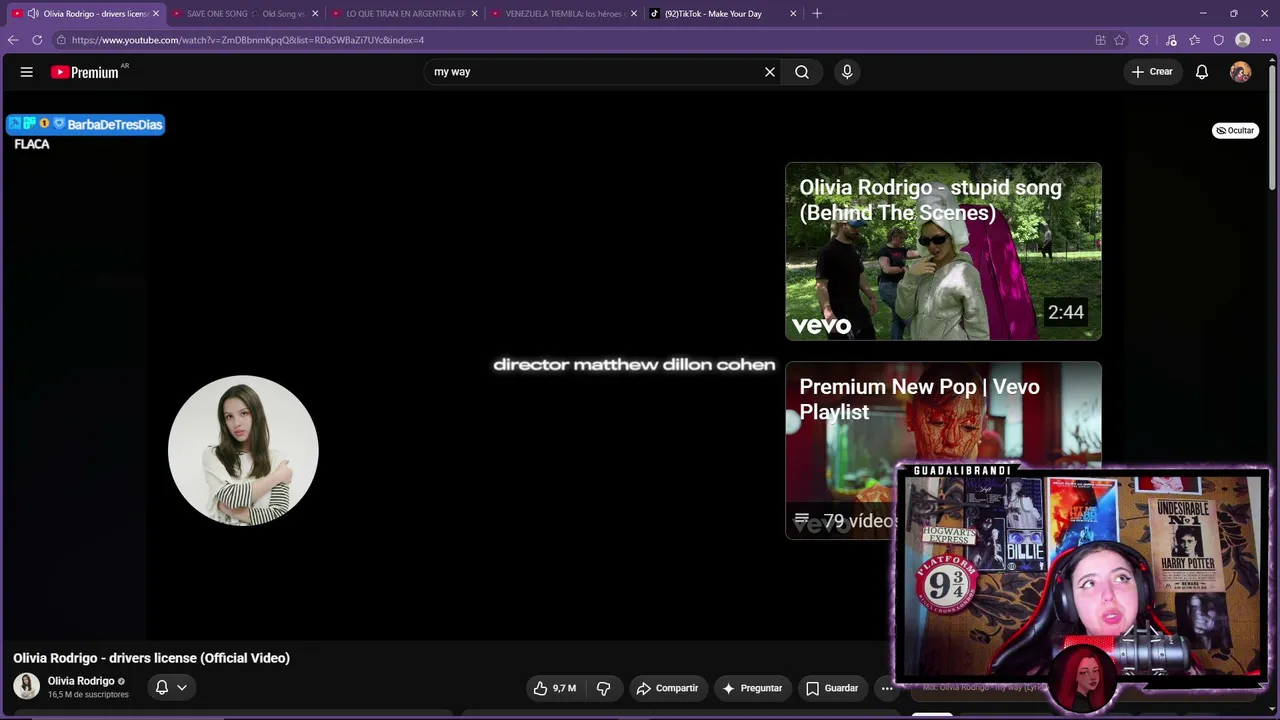
Task: Open 'stupid song (Behind The Scenes)' video card
Action: tap(943, 251)
